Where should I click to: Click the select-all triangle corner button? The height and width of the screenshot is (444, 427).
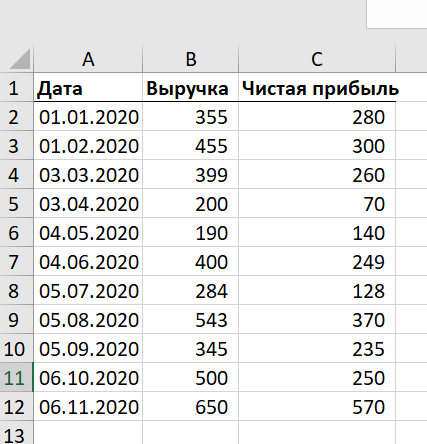17,59
